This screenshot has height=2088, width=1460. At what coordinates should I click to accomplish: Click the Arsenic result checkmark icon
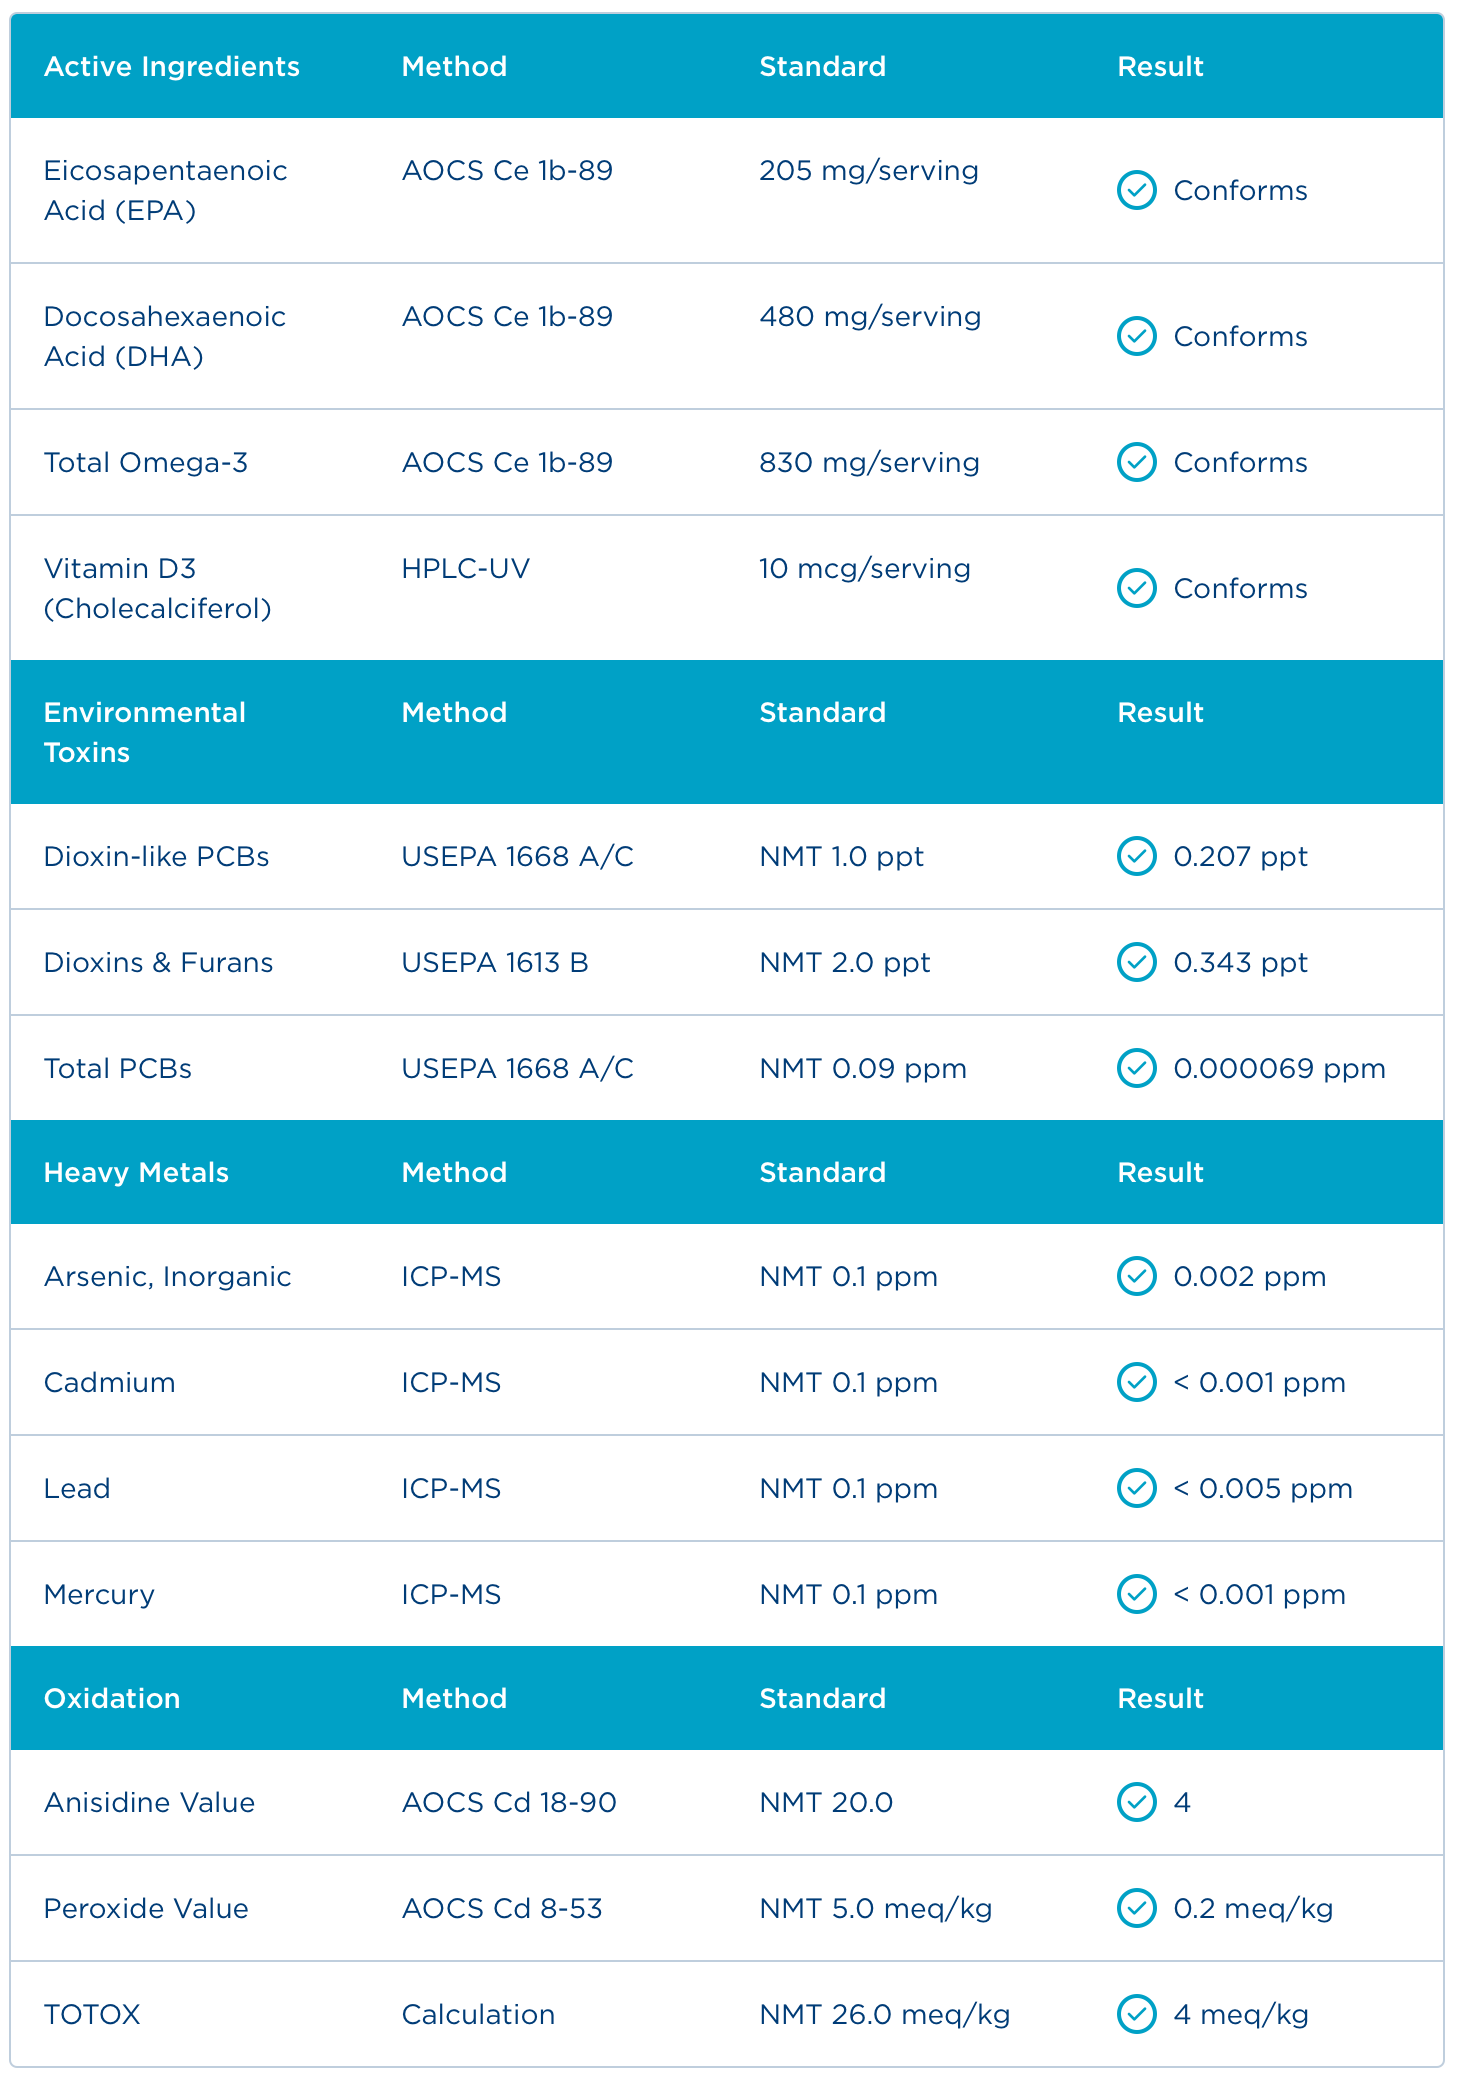(x=1136, y=1276)
